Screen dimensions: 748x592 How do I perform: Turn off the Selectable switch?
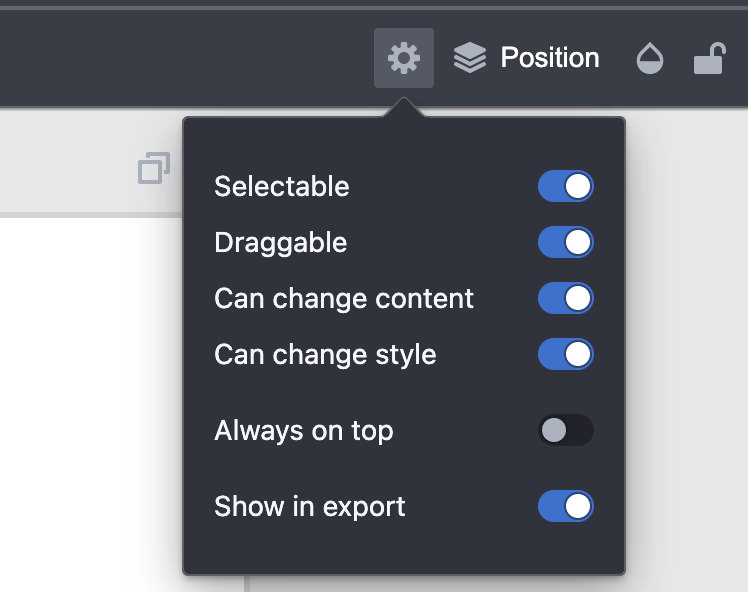(566, 187)
